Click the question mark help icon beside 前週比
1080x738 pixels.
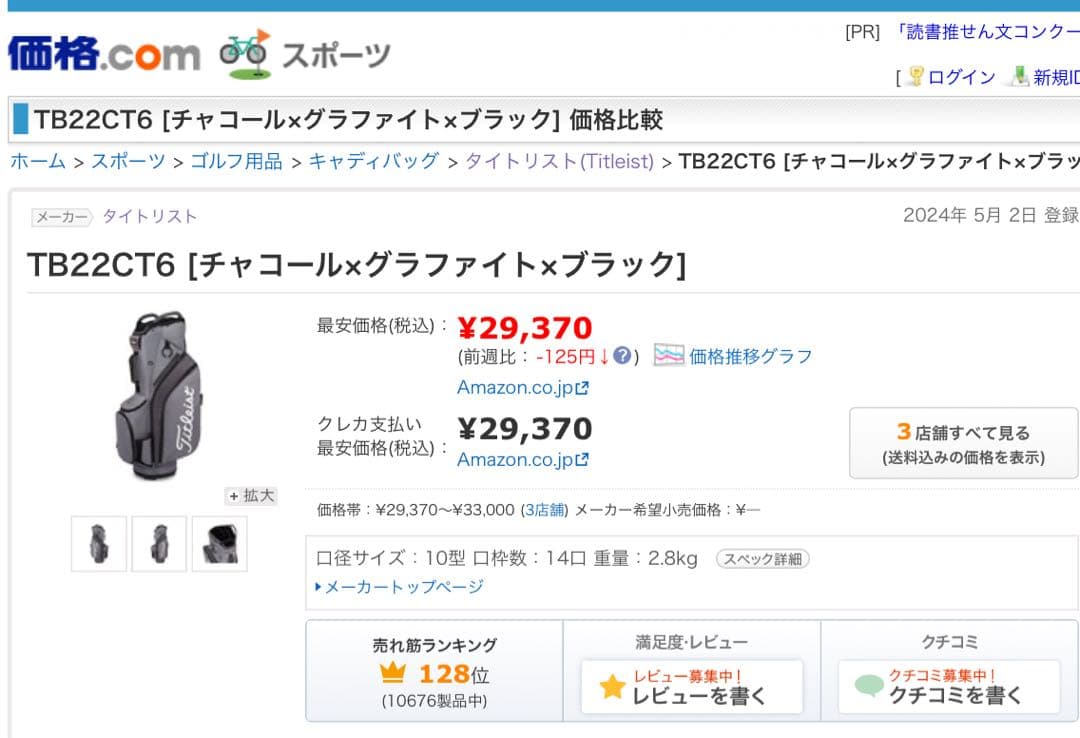(x=624, y=355)
